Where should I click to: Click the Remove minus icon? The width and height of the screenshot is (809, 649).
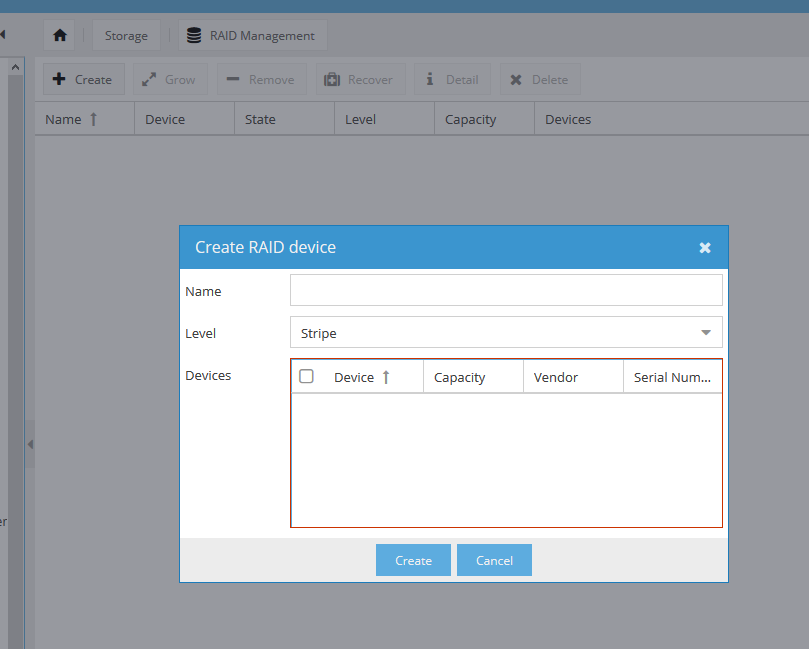coord(232,79)
